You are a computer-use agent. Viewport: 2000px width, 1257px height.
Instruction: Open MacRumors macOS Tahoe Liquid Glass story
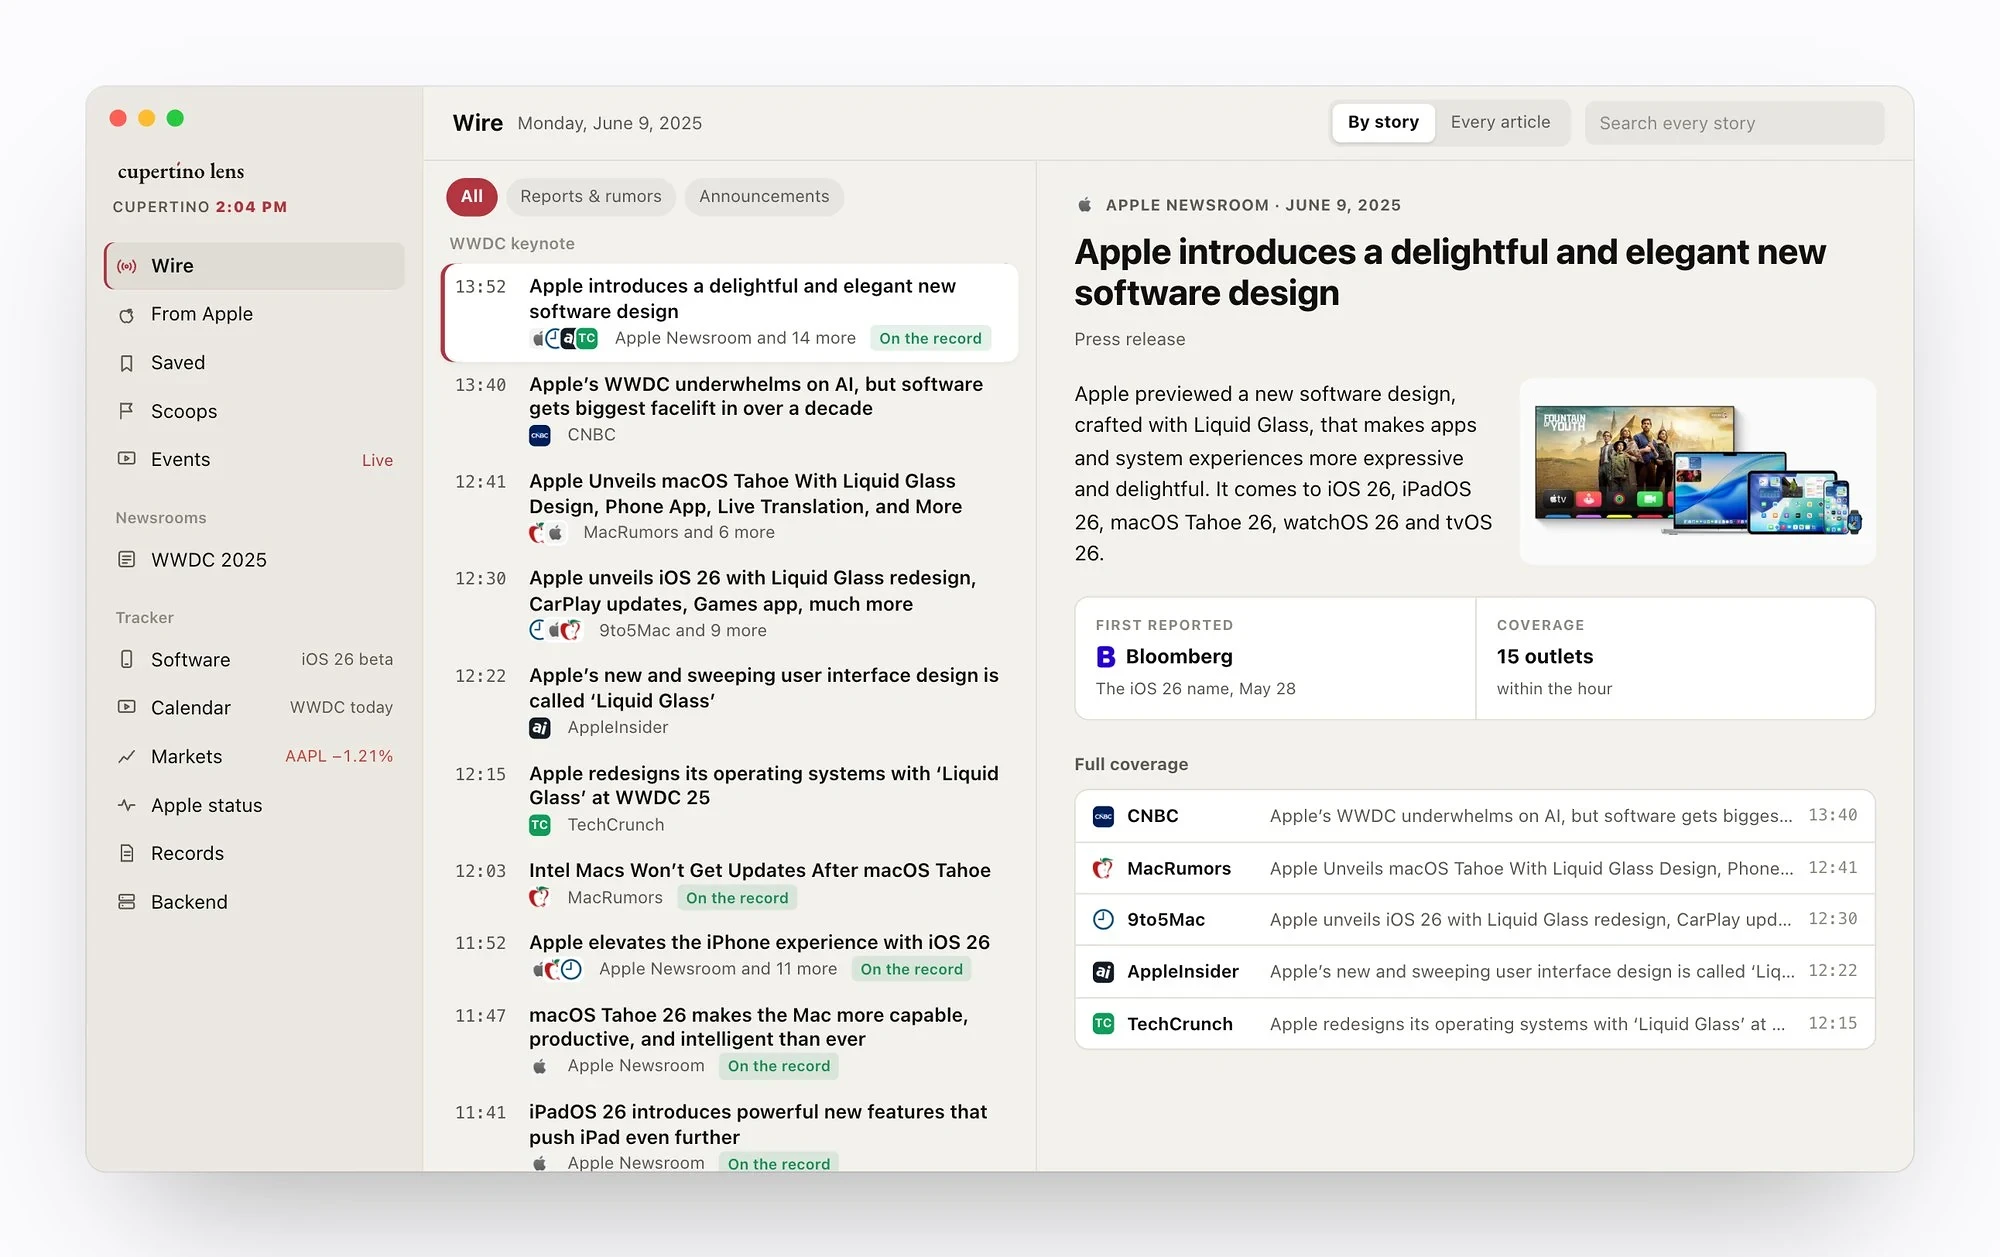730,506
